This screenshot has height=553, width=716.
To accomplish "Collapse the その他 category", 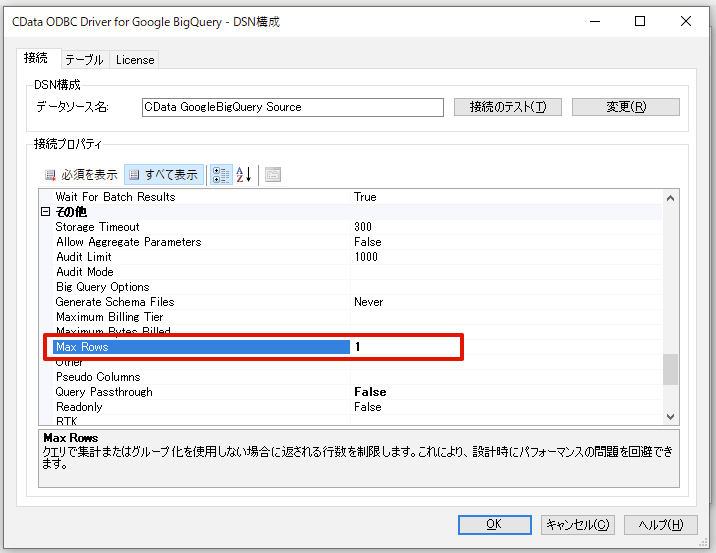I will click(x=45, y=211).
